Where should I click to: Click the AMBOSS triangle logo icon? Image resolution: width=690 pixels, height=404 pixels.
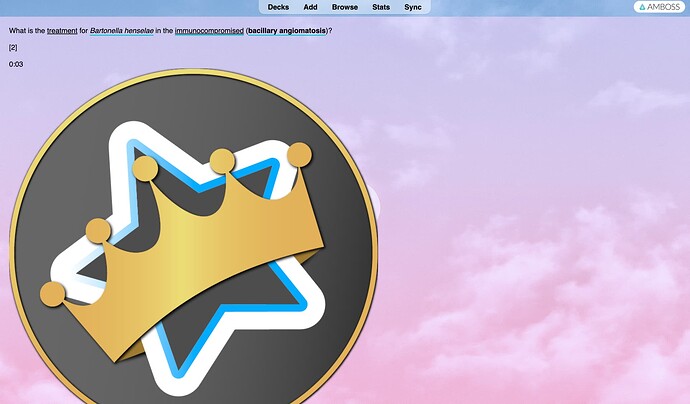[x=643, y=7]
